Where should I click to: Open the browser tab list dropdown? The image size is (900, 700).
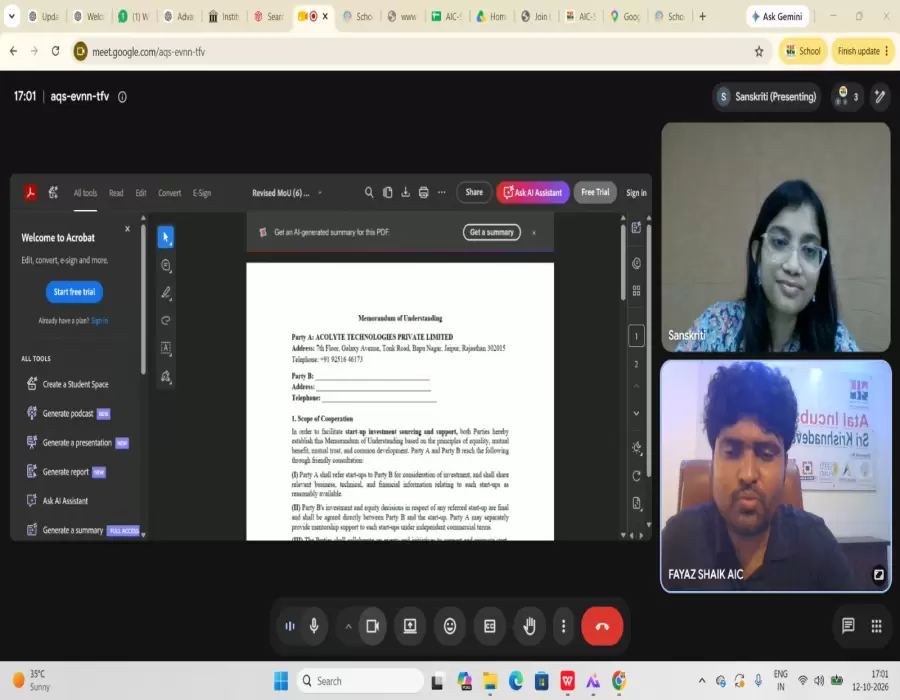tap(11, 16)
